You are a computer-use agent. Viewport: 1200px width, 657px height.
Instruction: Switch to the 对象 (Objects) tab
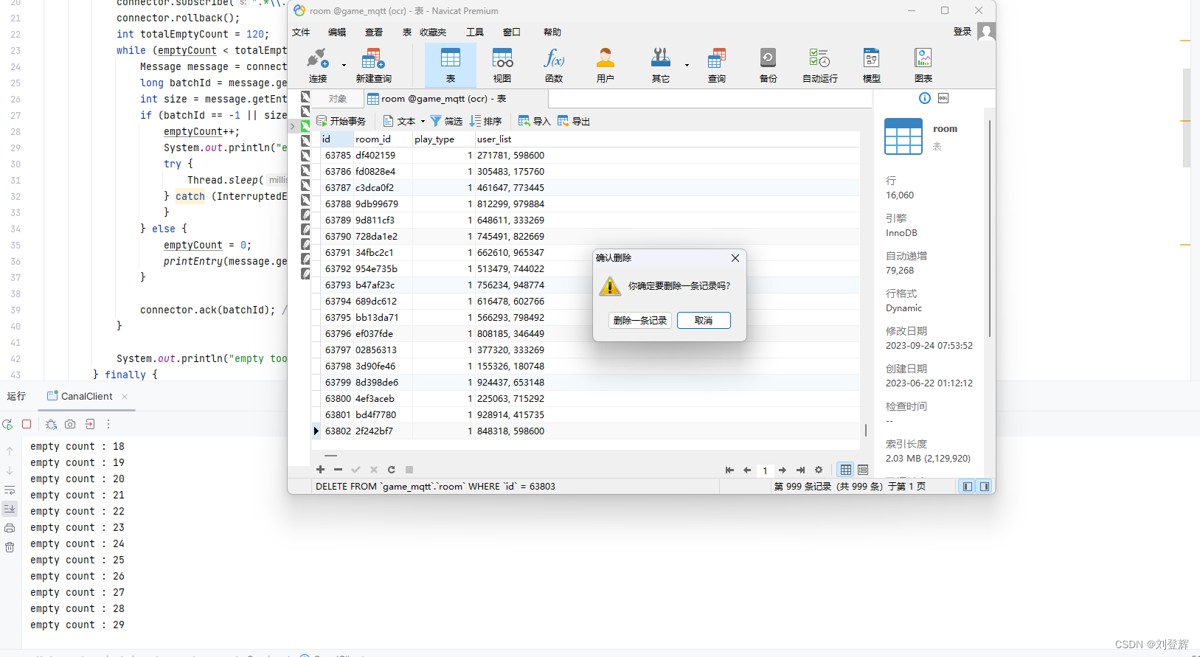[x=337, y=99]
